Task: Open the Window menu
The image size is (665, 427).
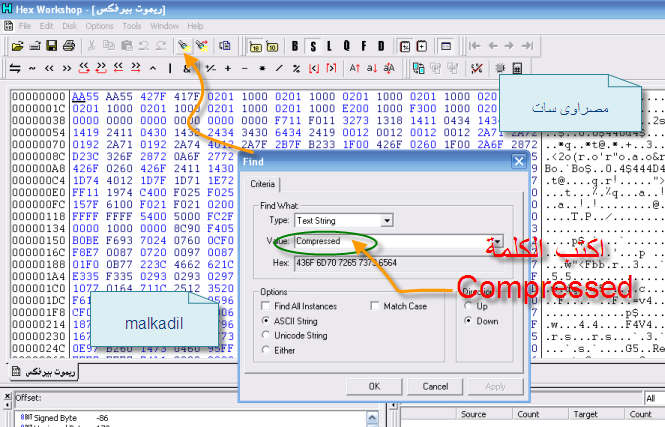Action: 164,26
